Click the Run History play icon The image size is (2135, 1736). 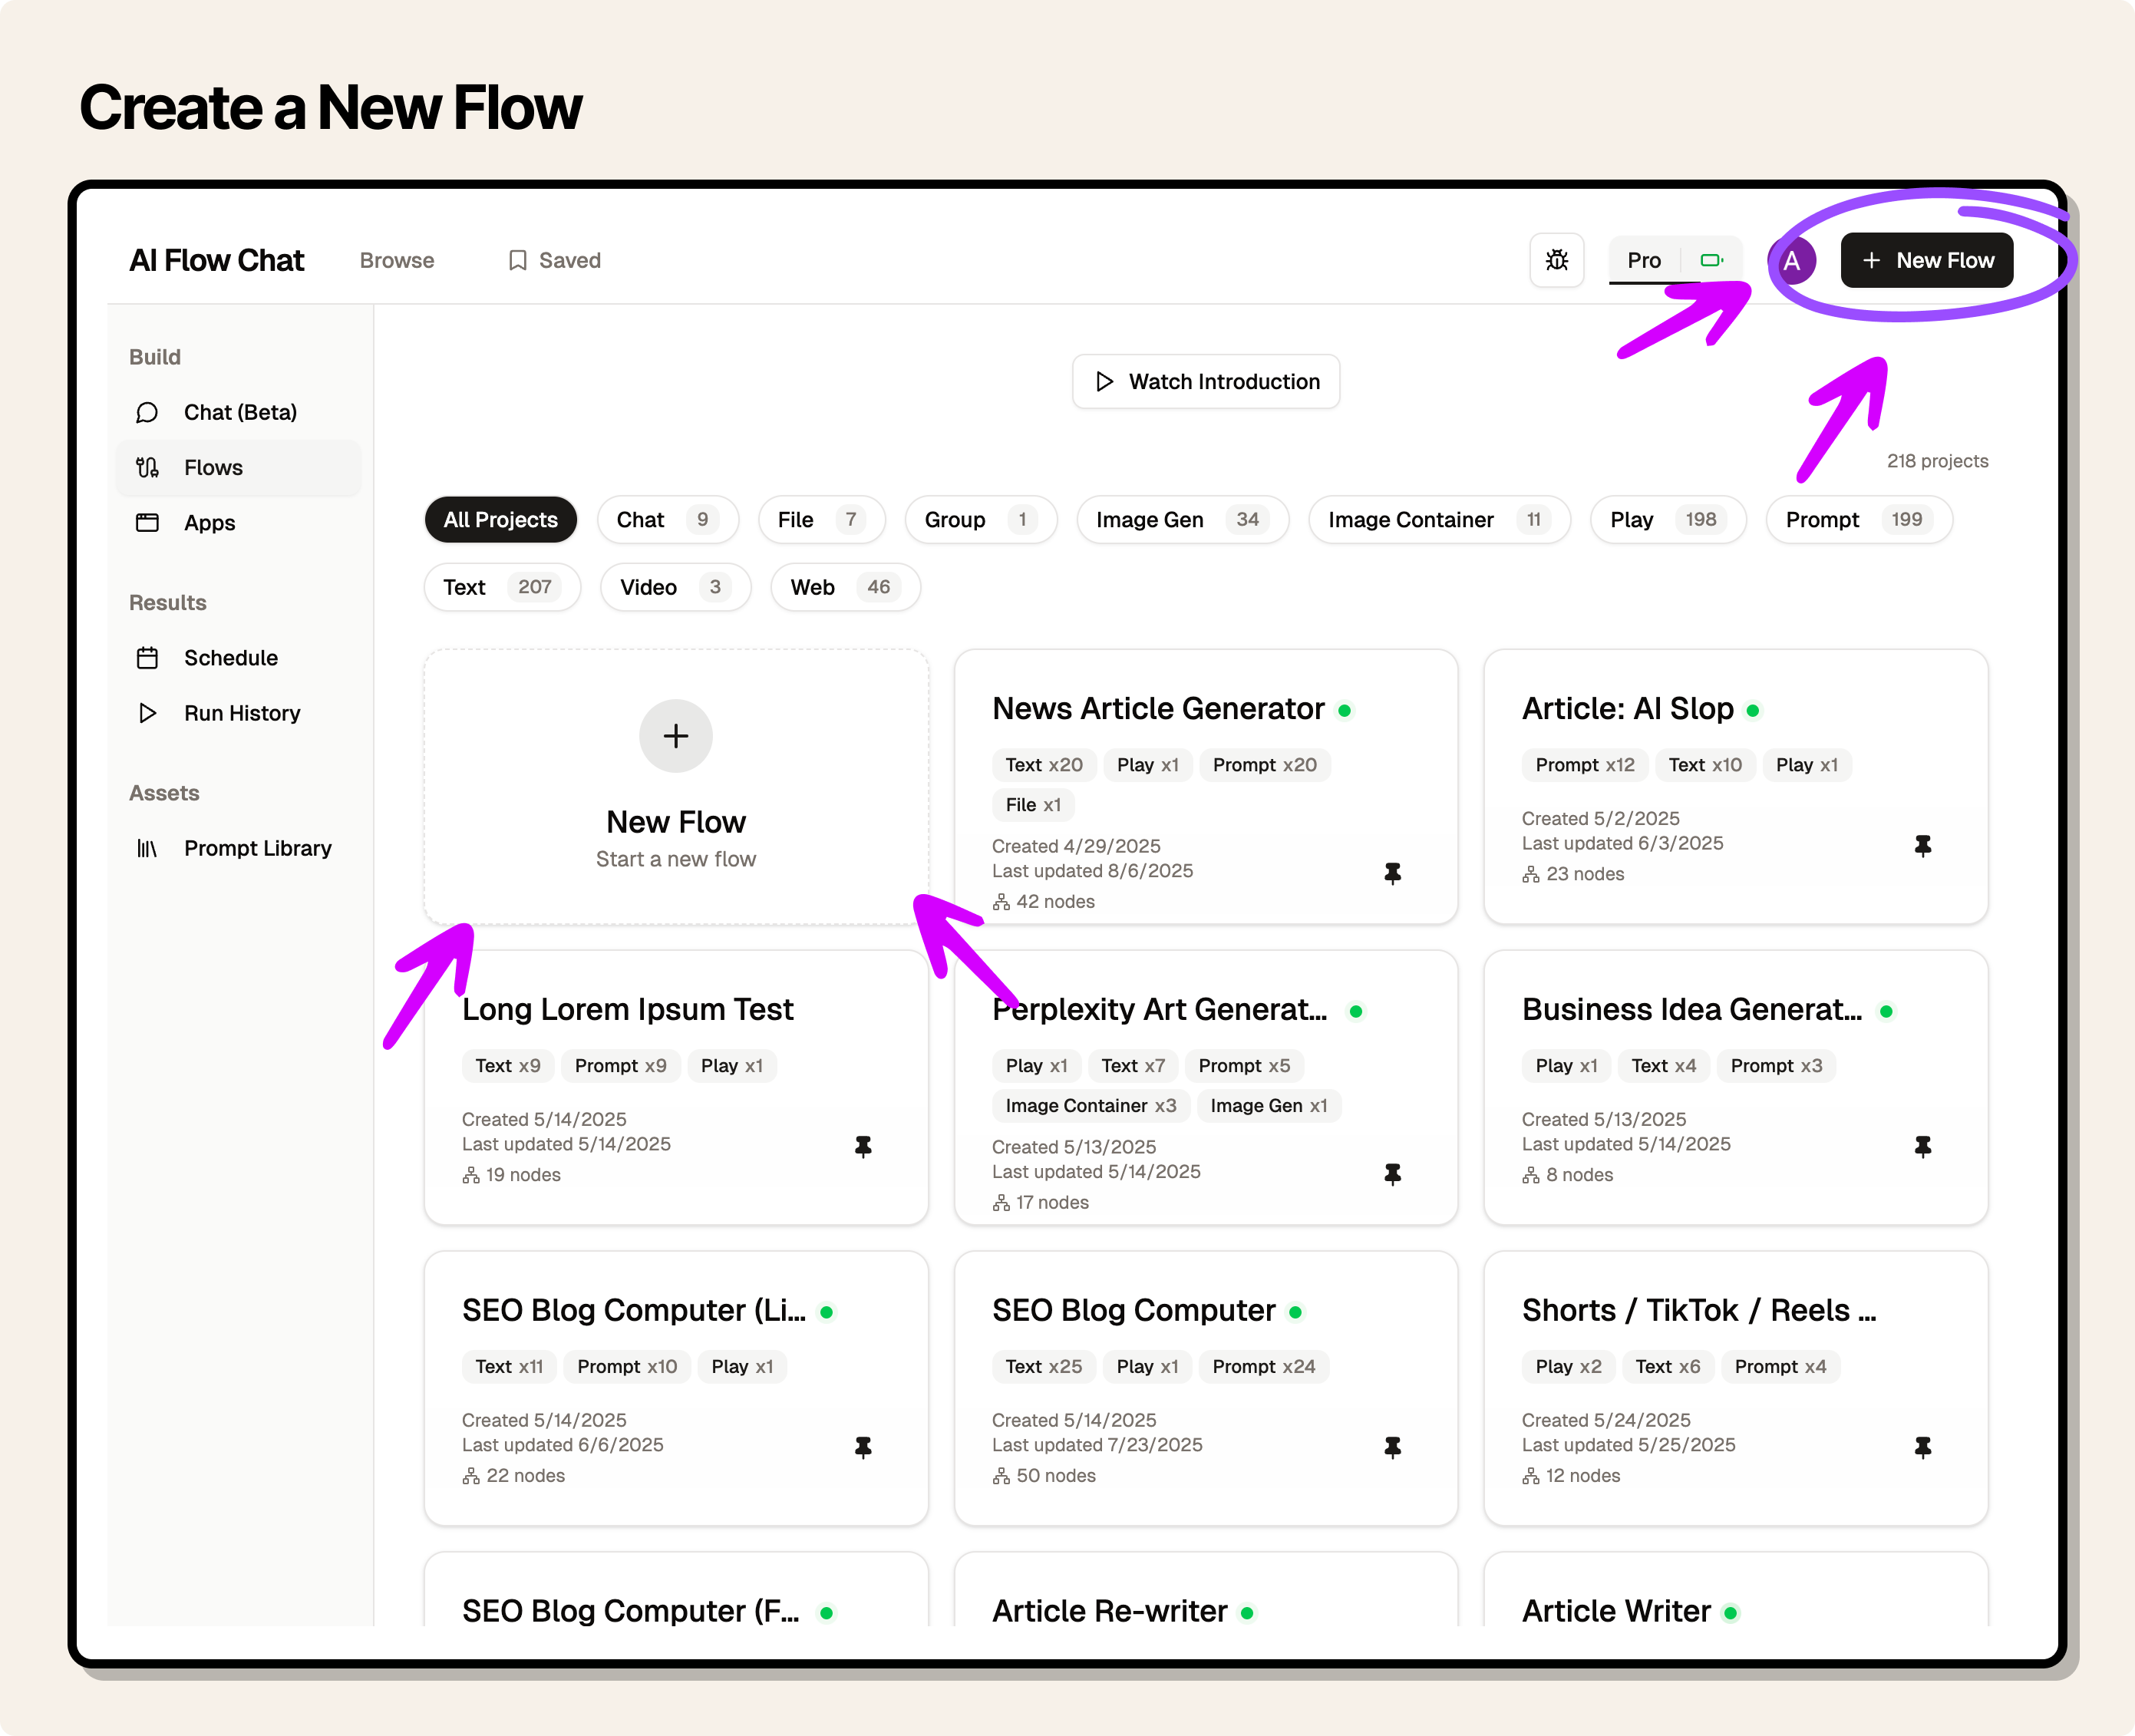pos(147,713)
